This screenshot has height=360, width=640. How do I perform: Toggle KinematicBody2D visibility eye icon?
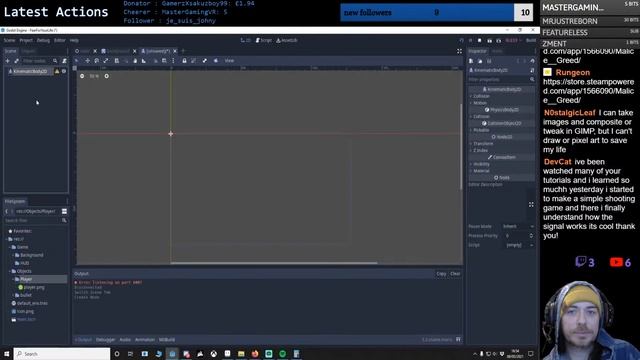click(x=64, y=71)
